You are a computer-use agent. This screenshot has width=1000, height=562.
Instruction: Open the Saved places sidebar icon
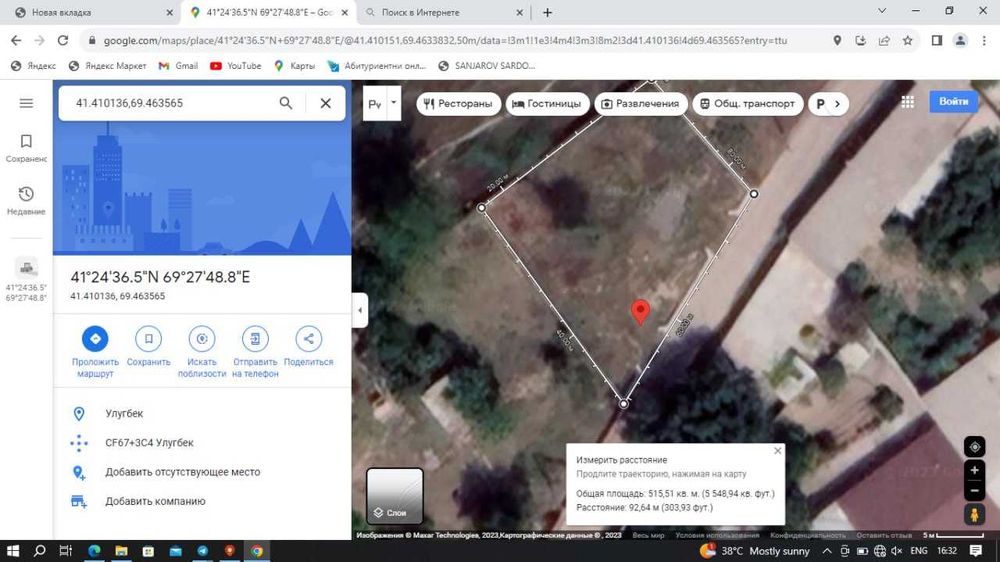click(x=26, y=148)
